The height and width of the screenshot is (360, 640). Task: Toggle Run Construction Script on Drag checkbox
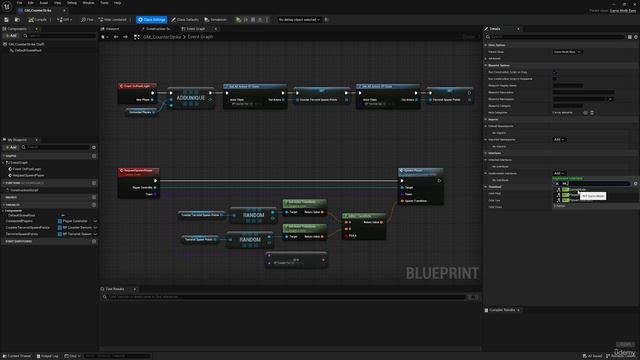pyautogui.click(x=555, y=72)
